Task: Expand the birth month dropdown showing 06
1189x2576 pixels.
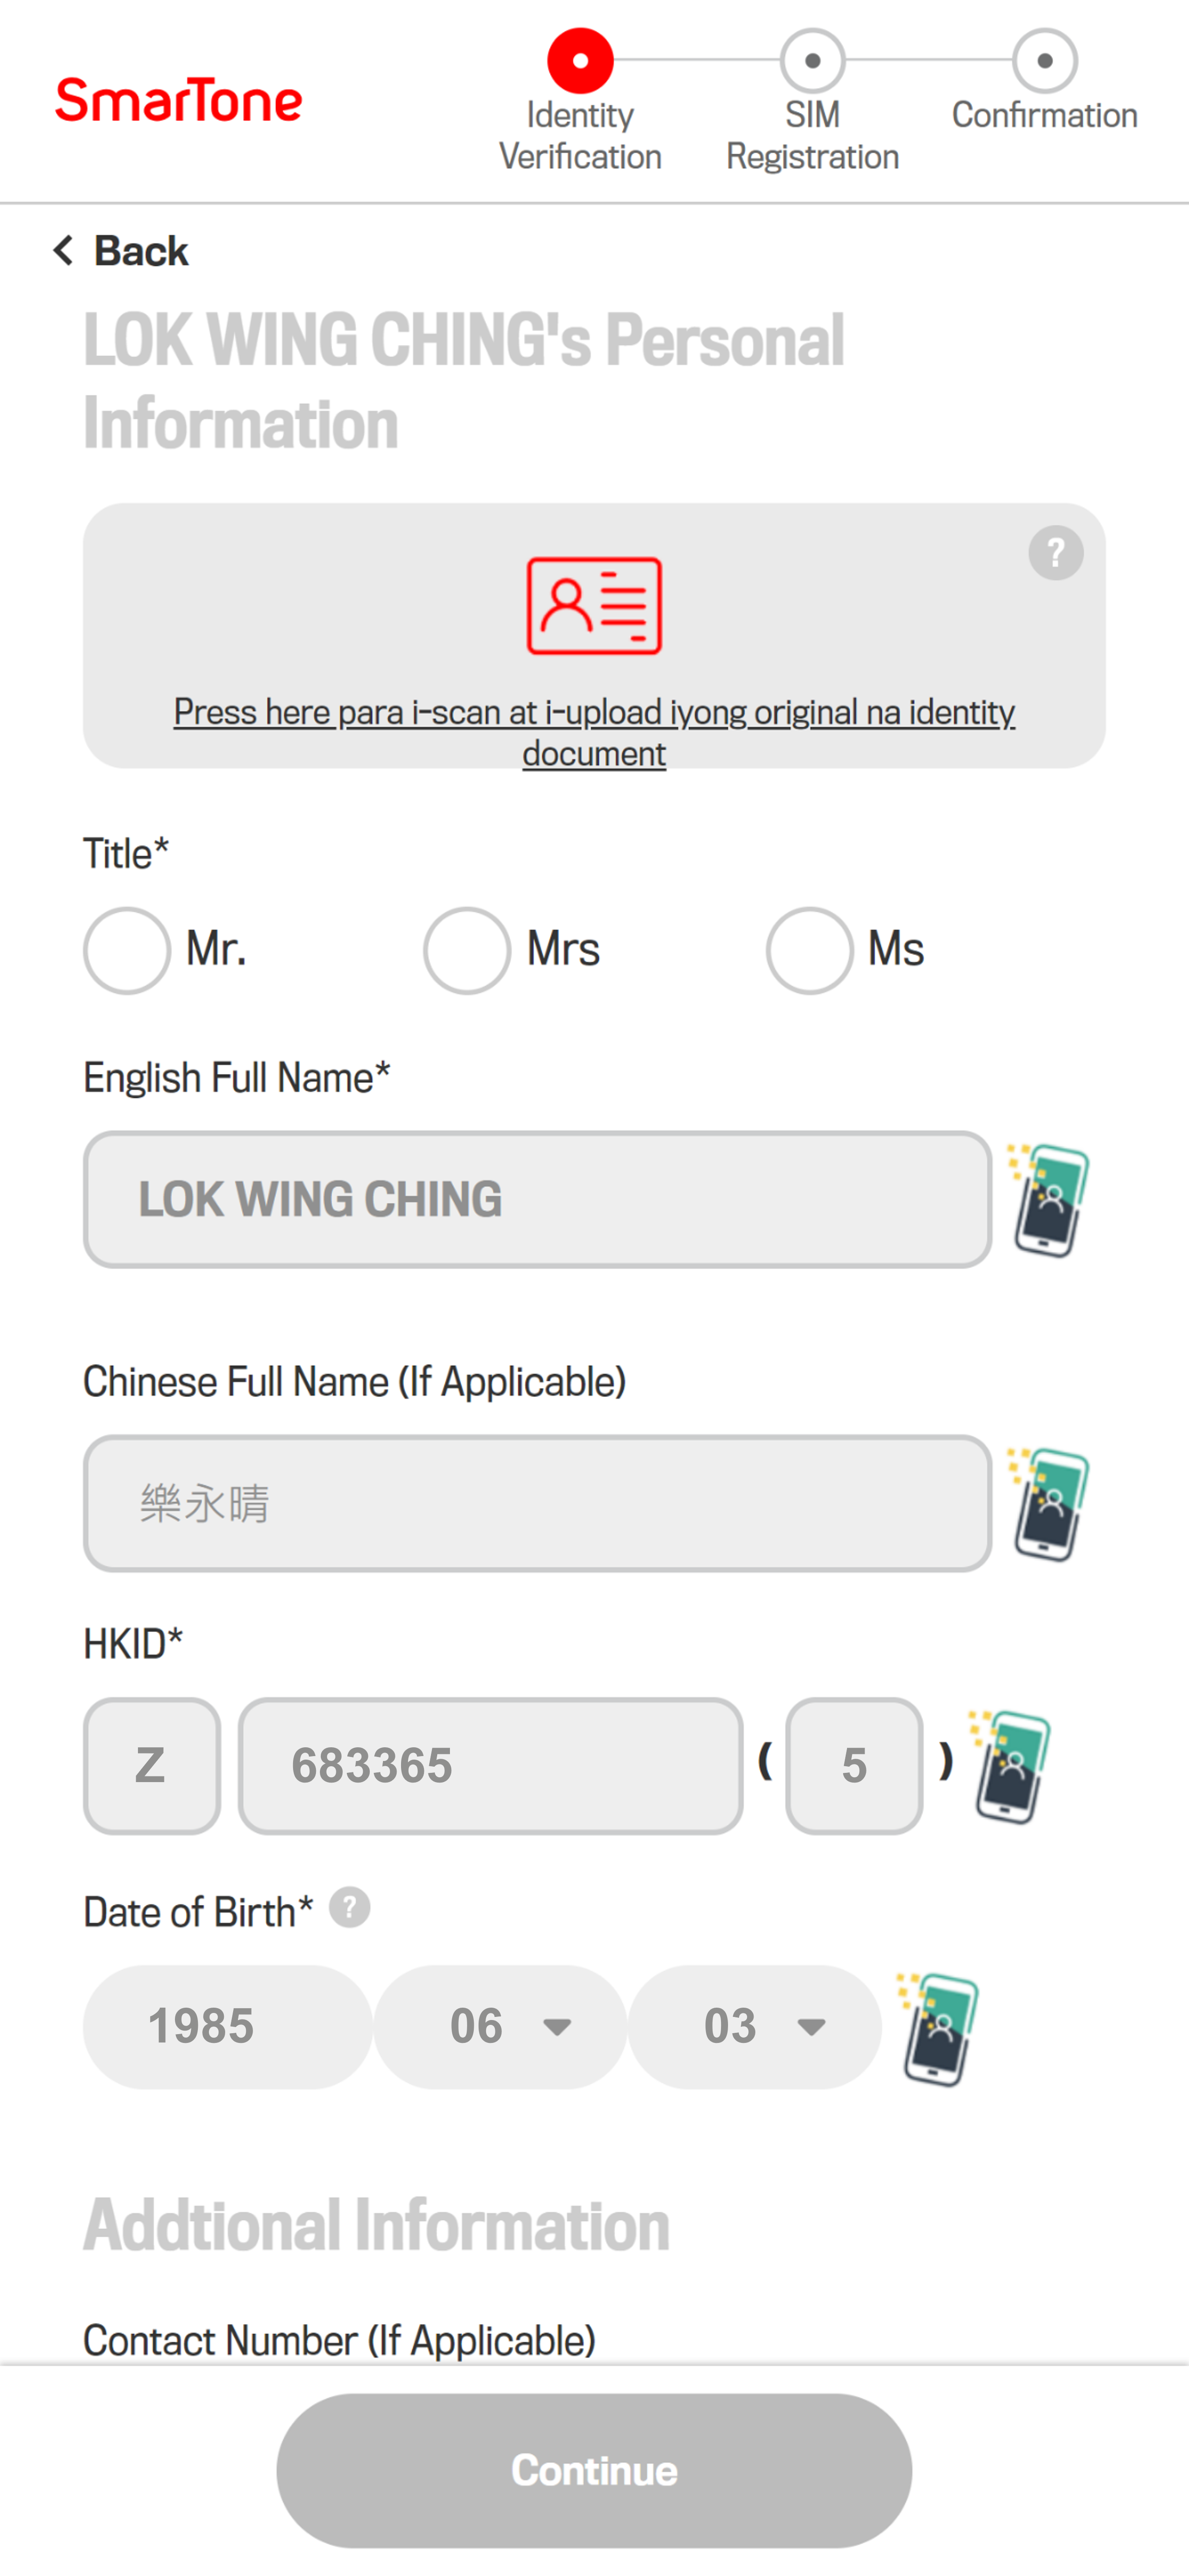Action: [x=501, y=2027]
